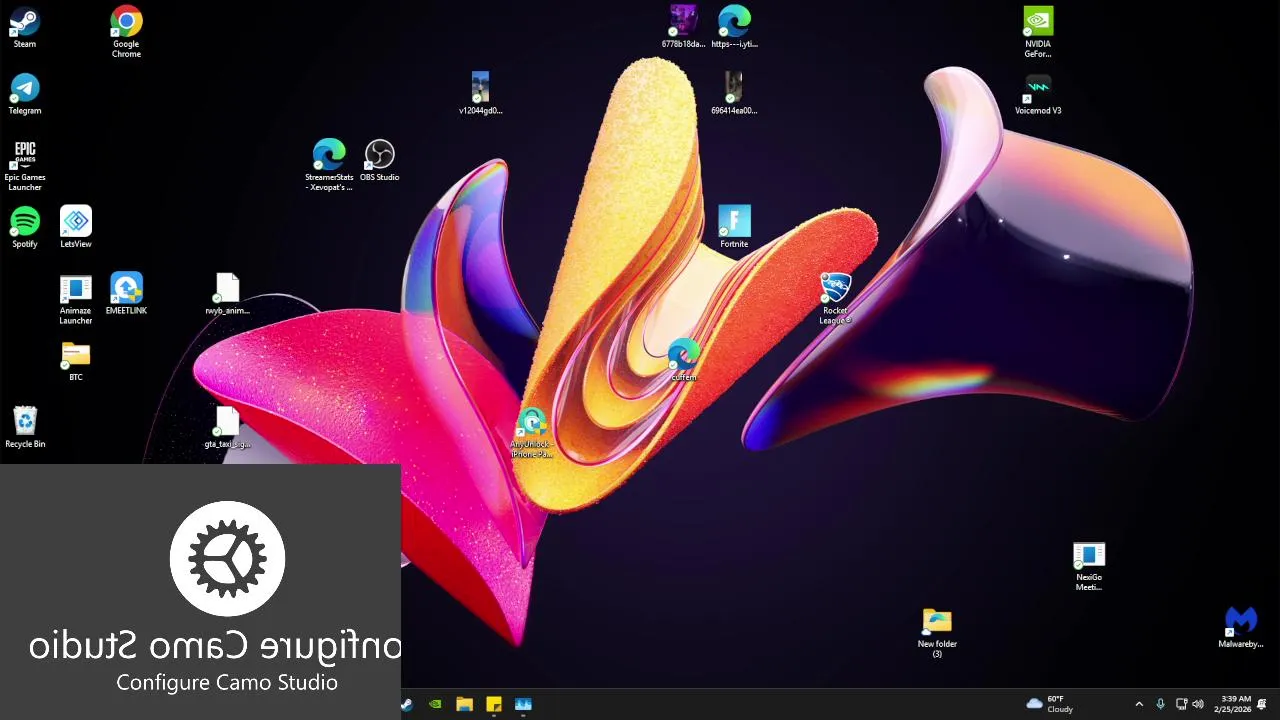The width and height of the screenshot is (1280, 720).
Task: Open the Telegram desktop shortcut
Action: tap(25, 95)
